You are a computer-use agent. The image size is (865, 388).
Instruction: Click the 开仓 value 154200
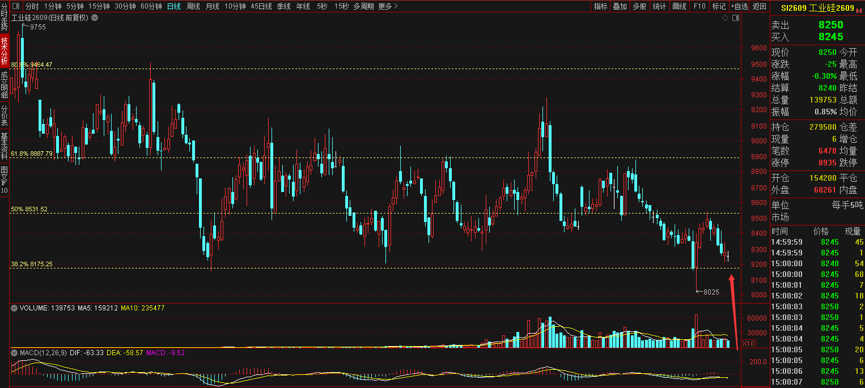[x=823, y=179]
